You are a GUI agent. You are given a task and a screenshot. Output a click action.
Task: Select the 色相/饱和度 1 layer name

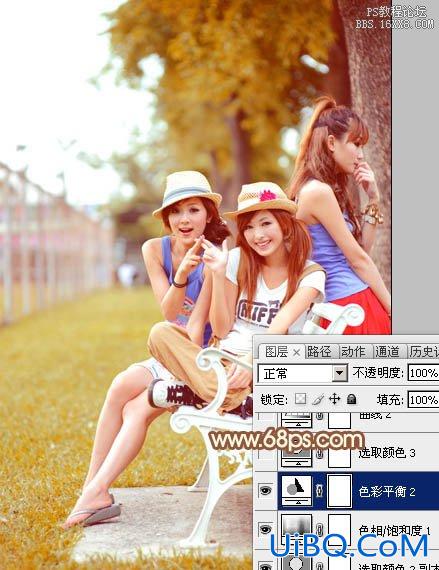pyautogui.click(x=394, y=531)
